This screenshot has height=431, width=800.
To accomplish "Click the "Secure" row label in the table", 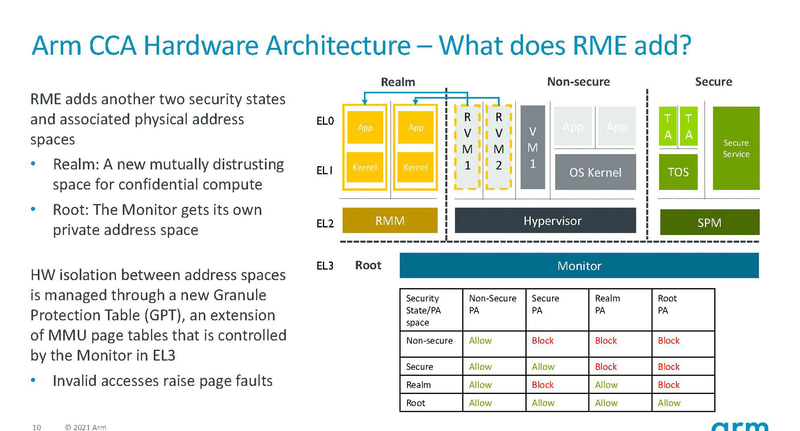I will [x=419, y=366].
